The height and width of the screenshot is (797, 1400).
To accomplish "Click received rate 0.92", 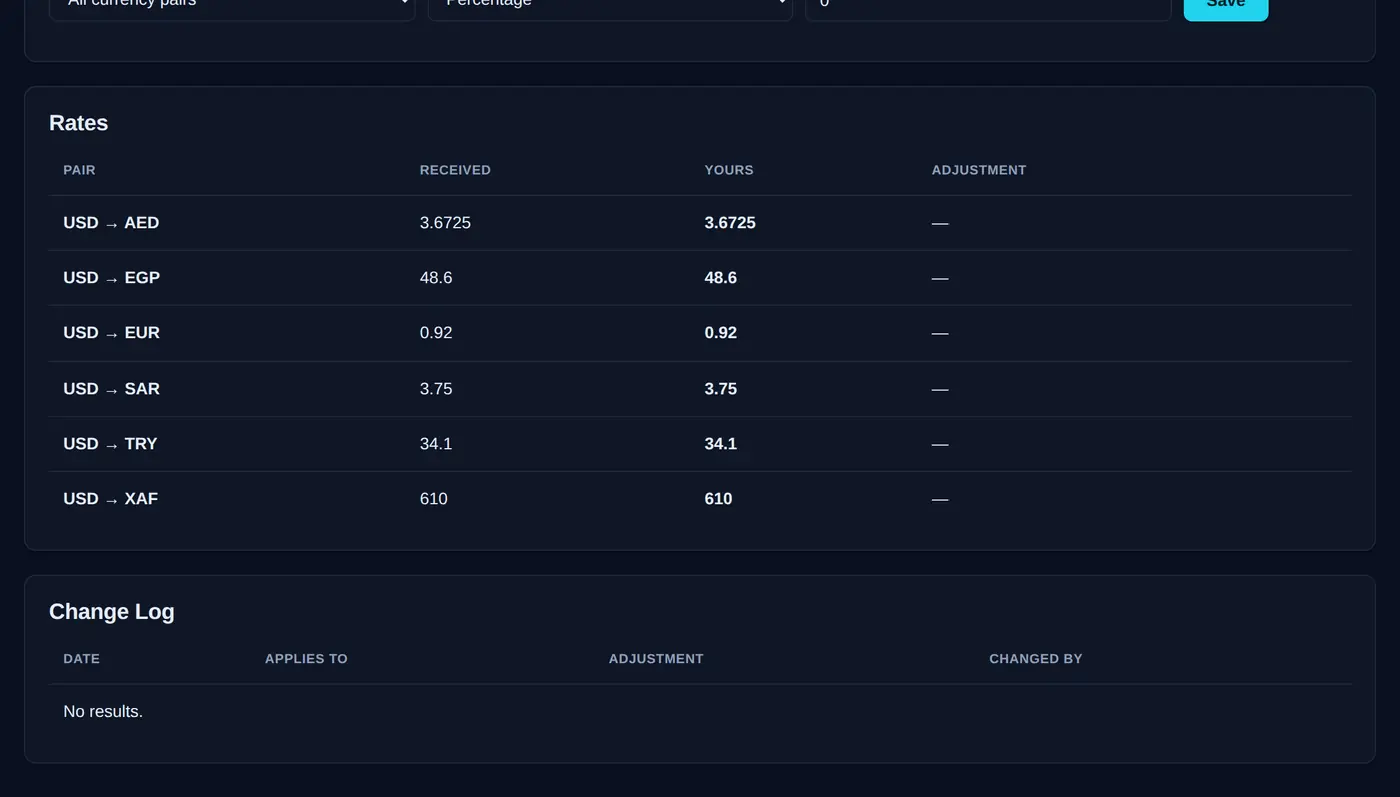I will [x=436, y=333].
